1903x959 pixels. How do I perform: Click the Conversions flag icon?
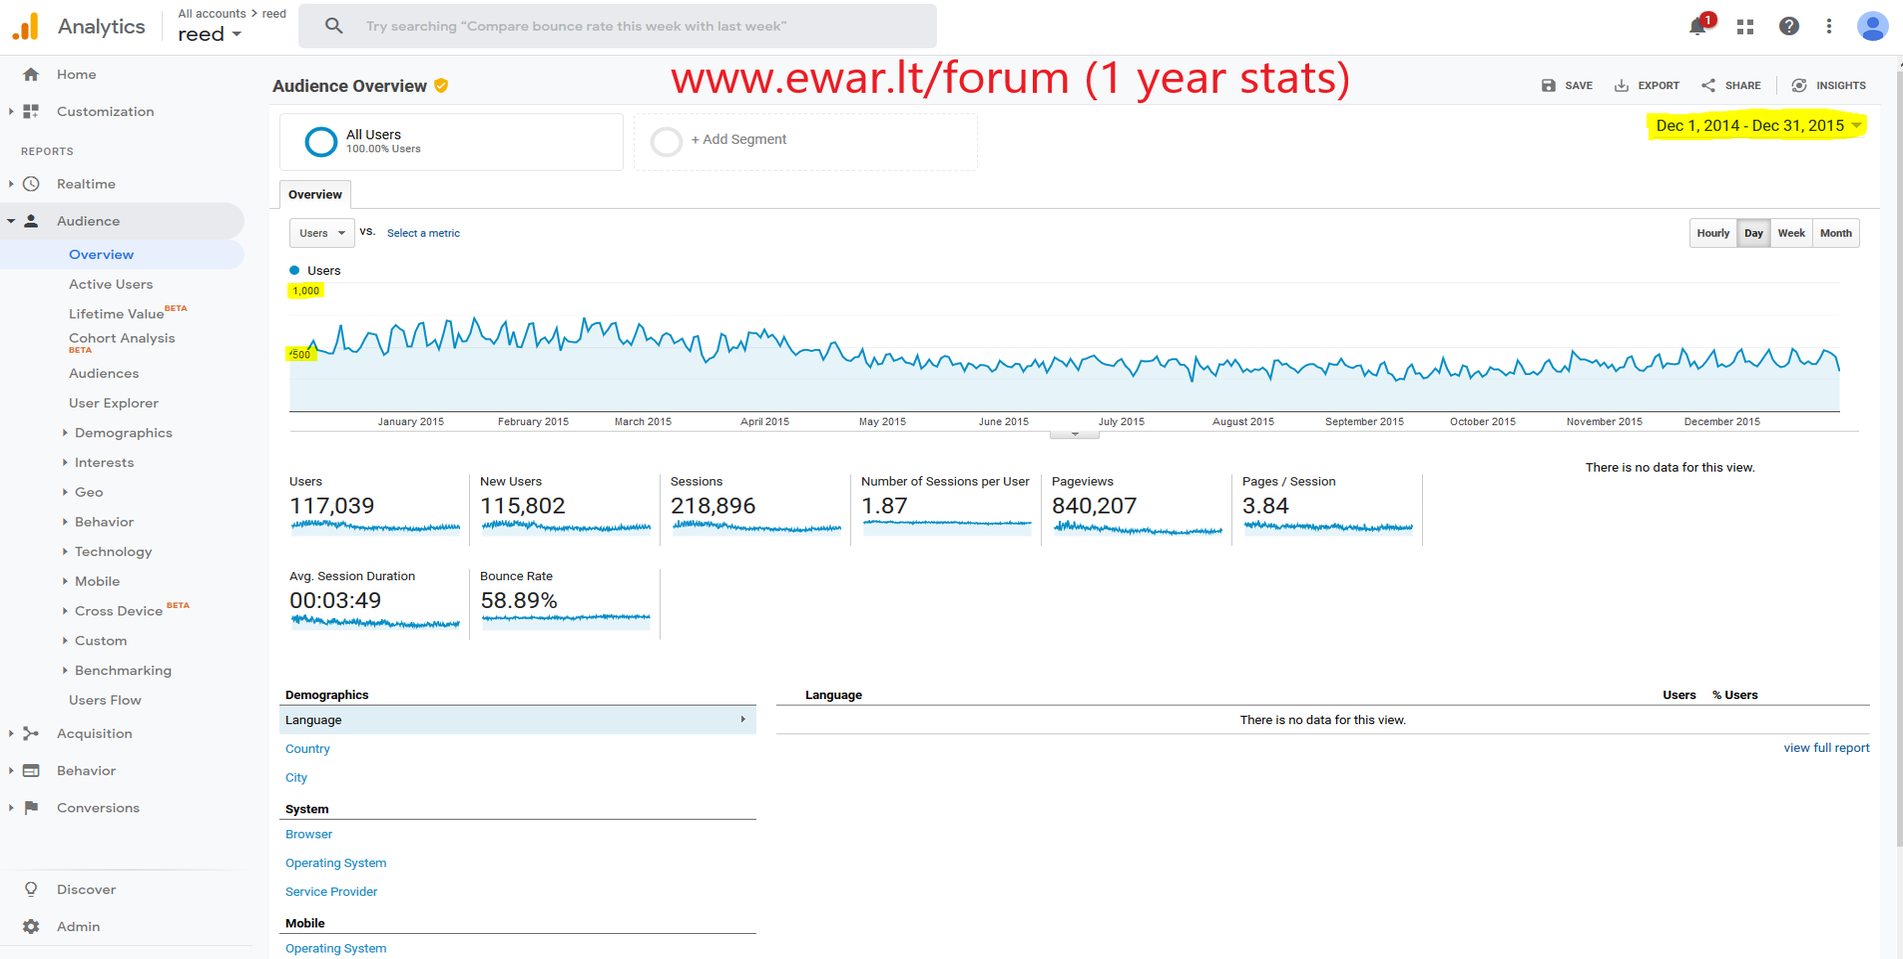(31, 807)
